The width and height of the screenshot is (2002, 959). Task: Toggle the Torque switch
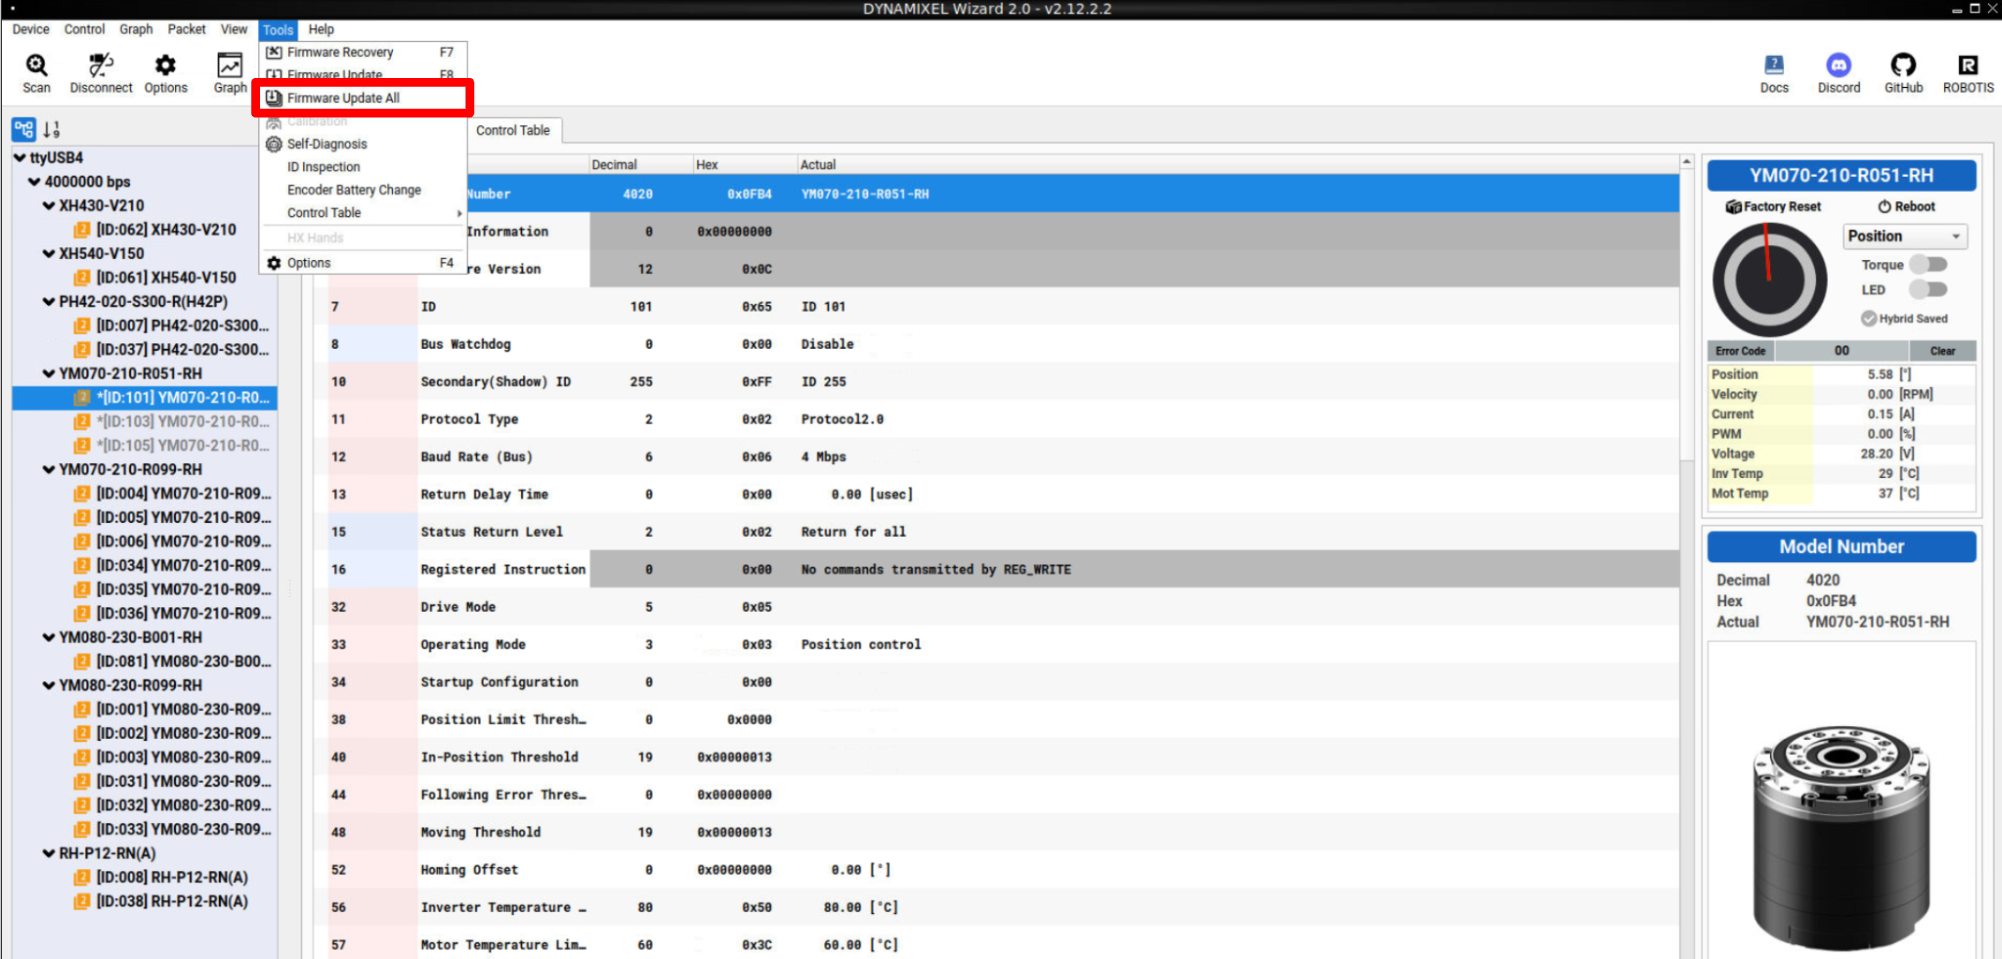pyautogui.click(x=1928, y=265)
